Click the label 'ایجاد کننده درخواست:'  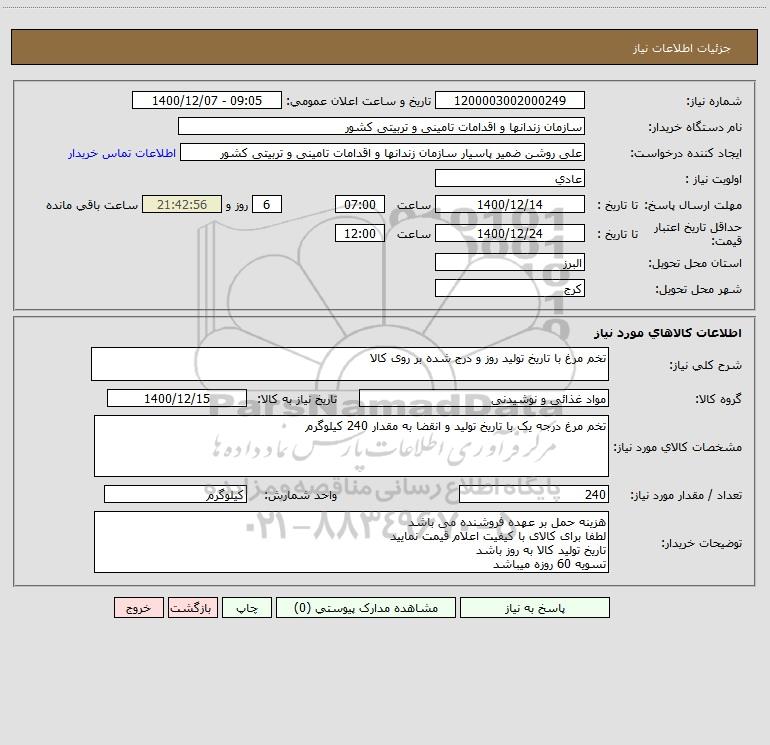point(686,153)
